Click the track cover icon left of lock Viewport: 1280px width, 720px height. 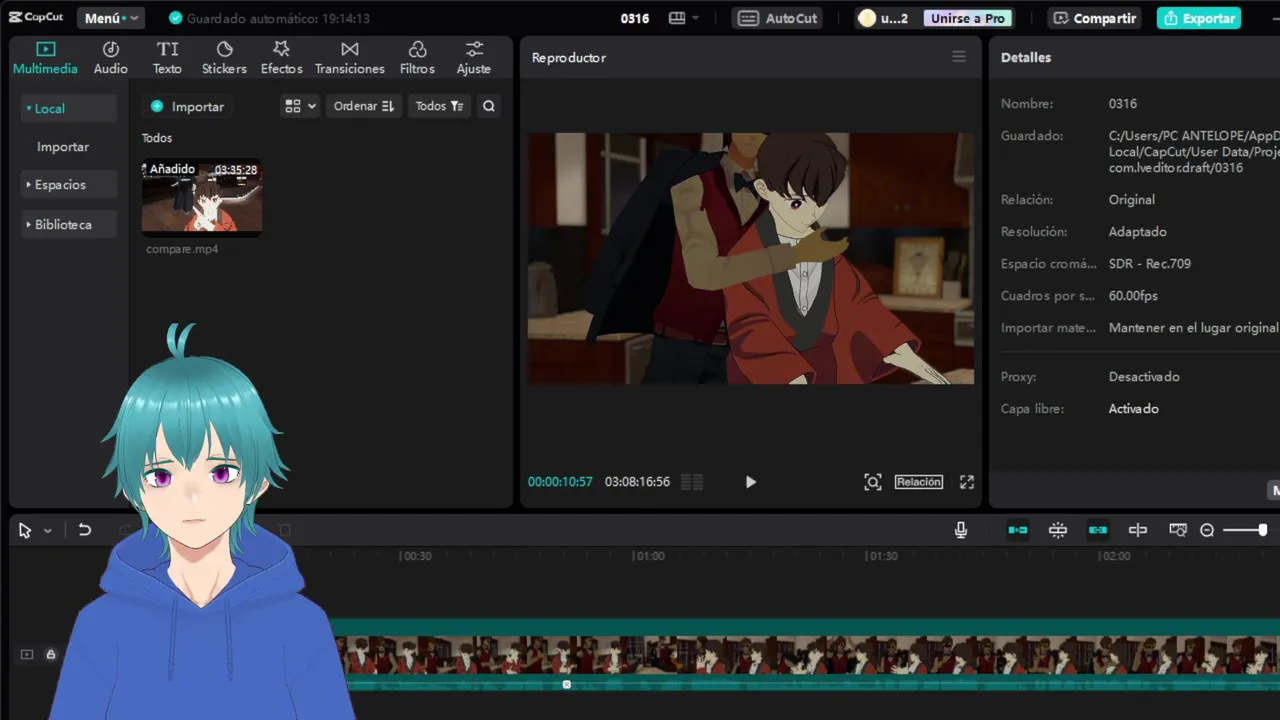(27, 654)
